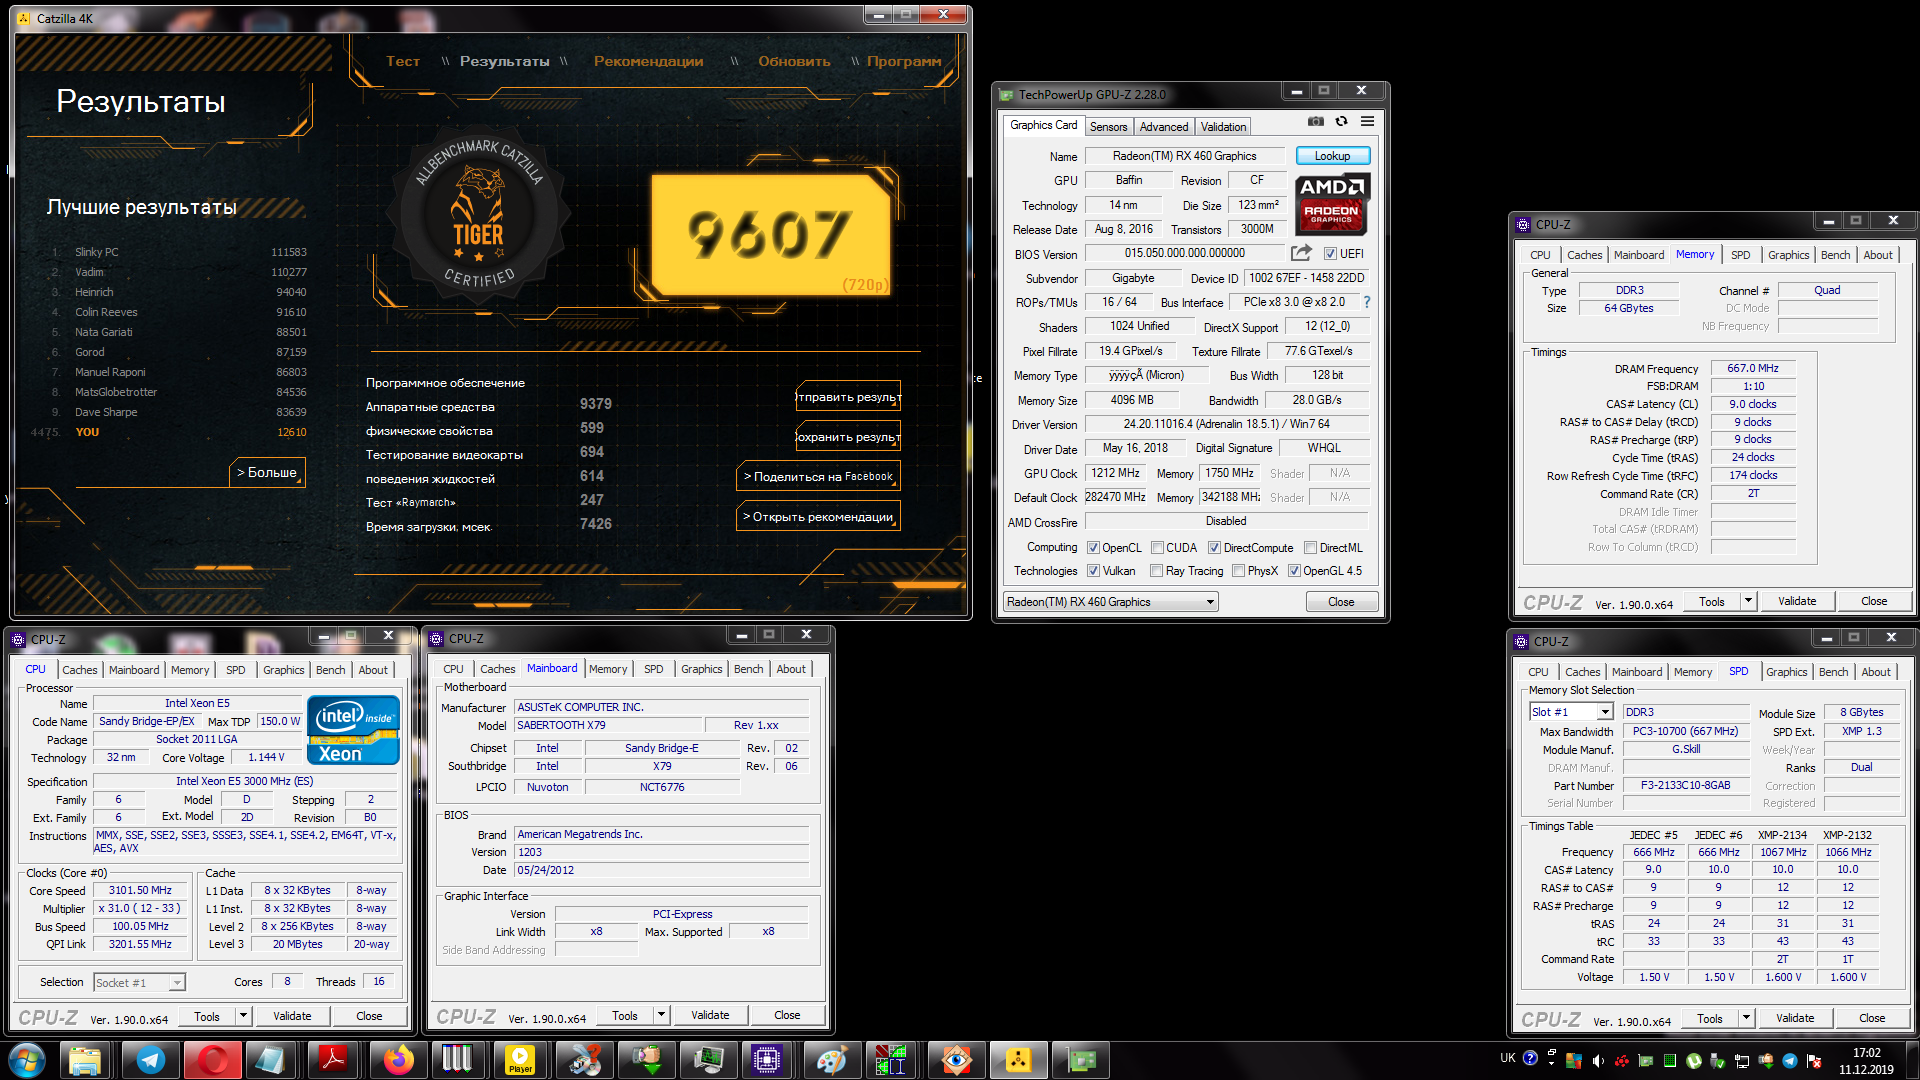Click the uTorrent tray icon
Image resolution: width=1920 pixels, height=1080 pixels.
(1694, 1061)
